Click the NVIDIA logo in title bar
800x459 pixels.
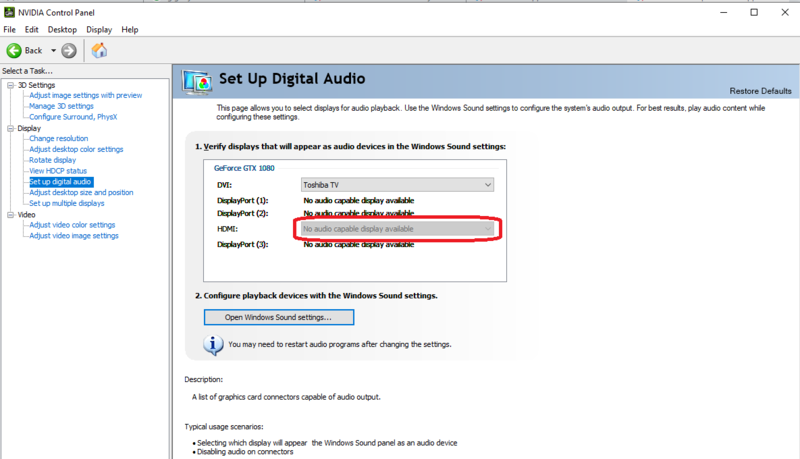pyautogui.click(x=9, y=12)
